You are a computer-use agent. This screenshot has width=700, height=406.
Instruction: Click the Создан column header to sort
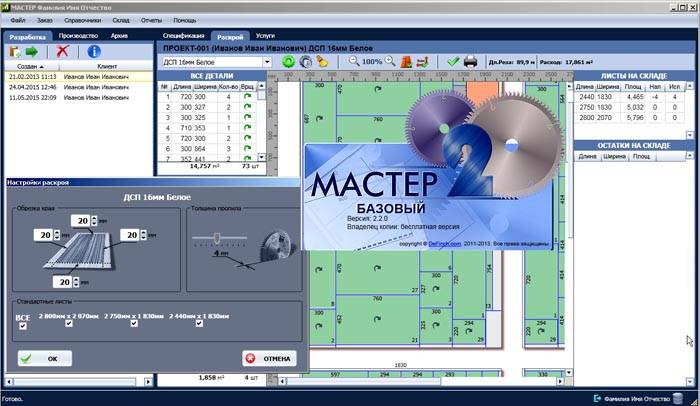point(29,64)
